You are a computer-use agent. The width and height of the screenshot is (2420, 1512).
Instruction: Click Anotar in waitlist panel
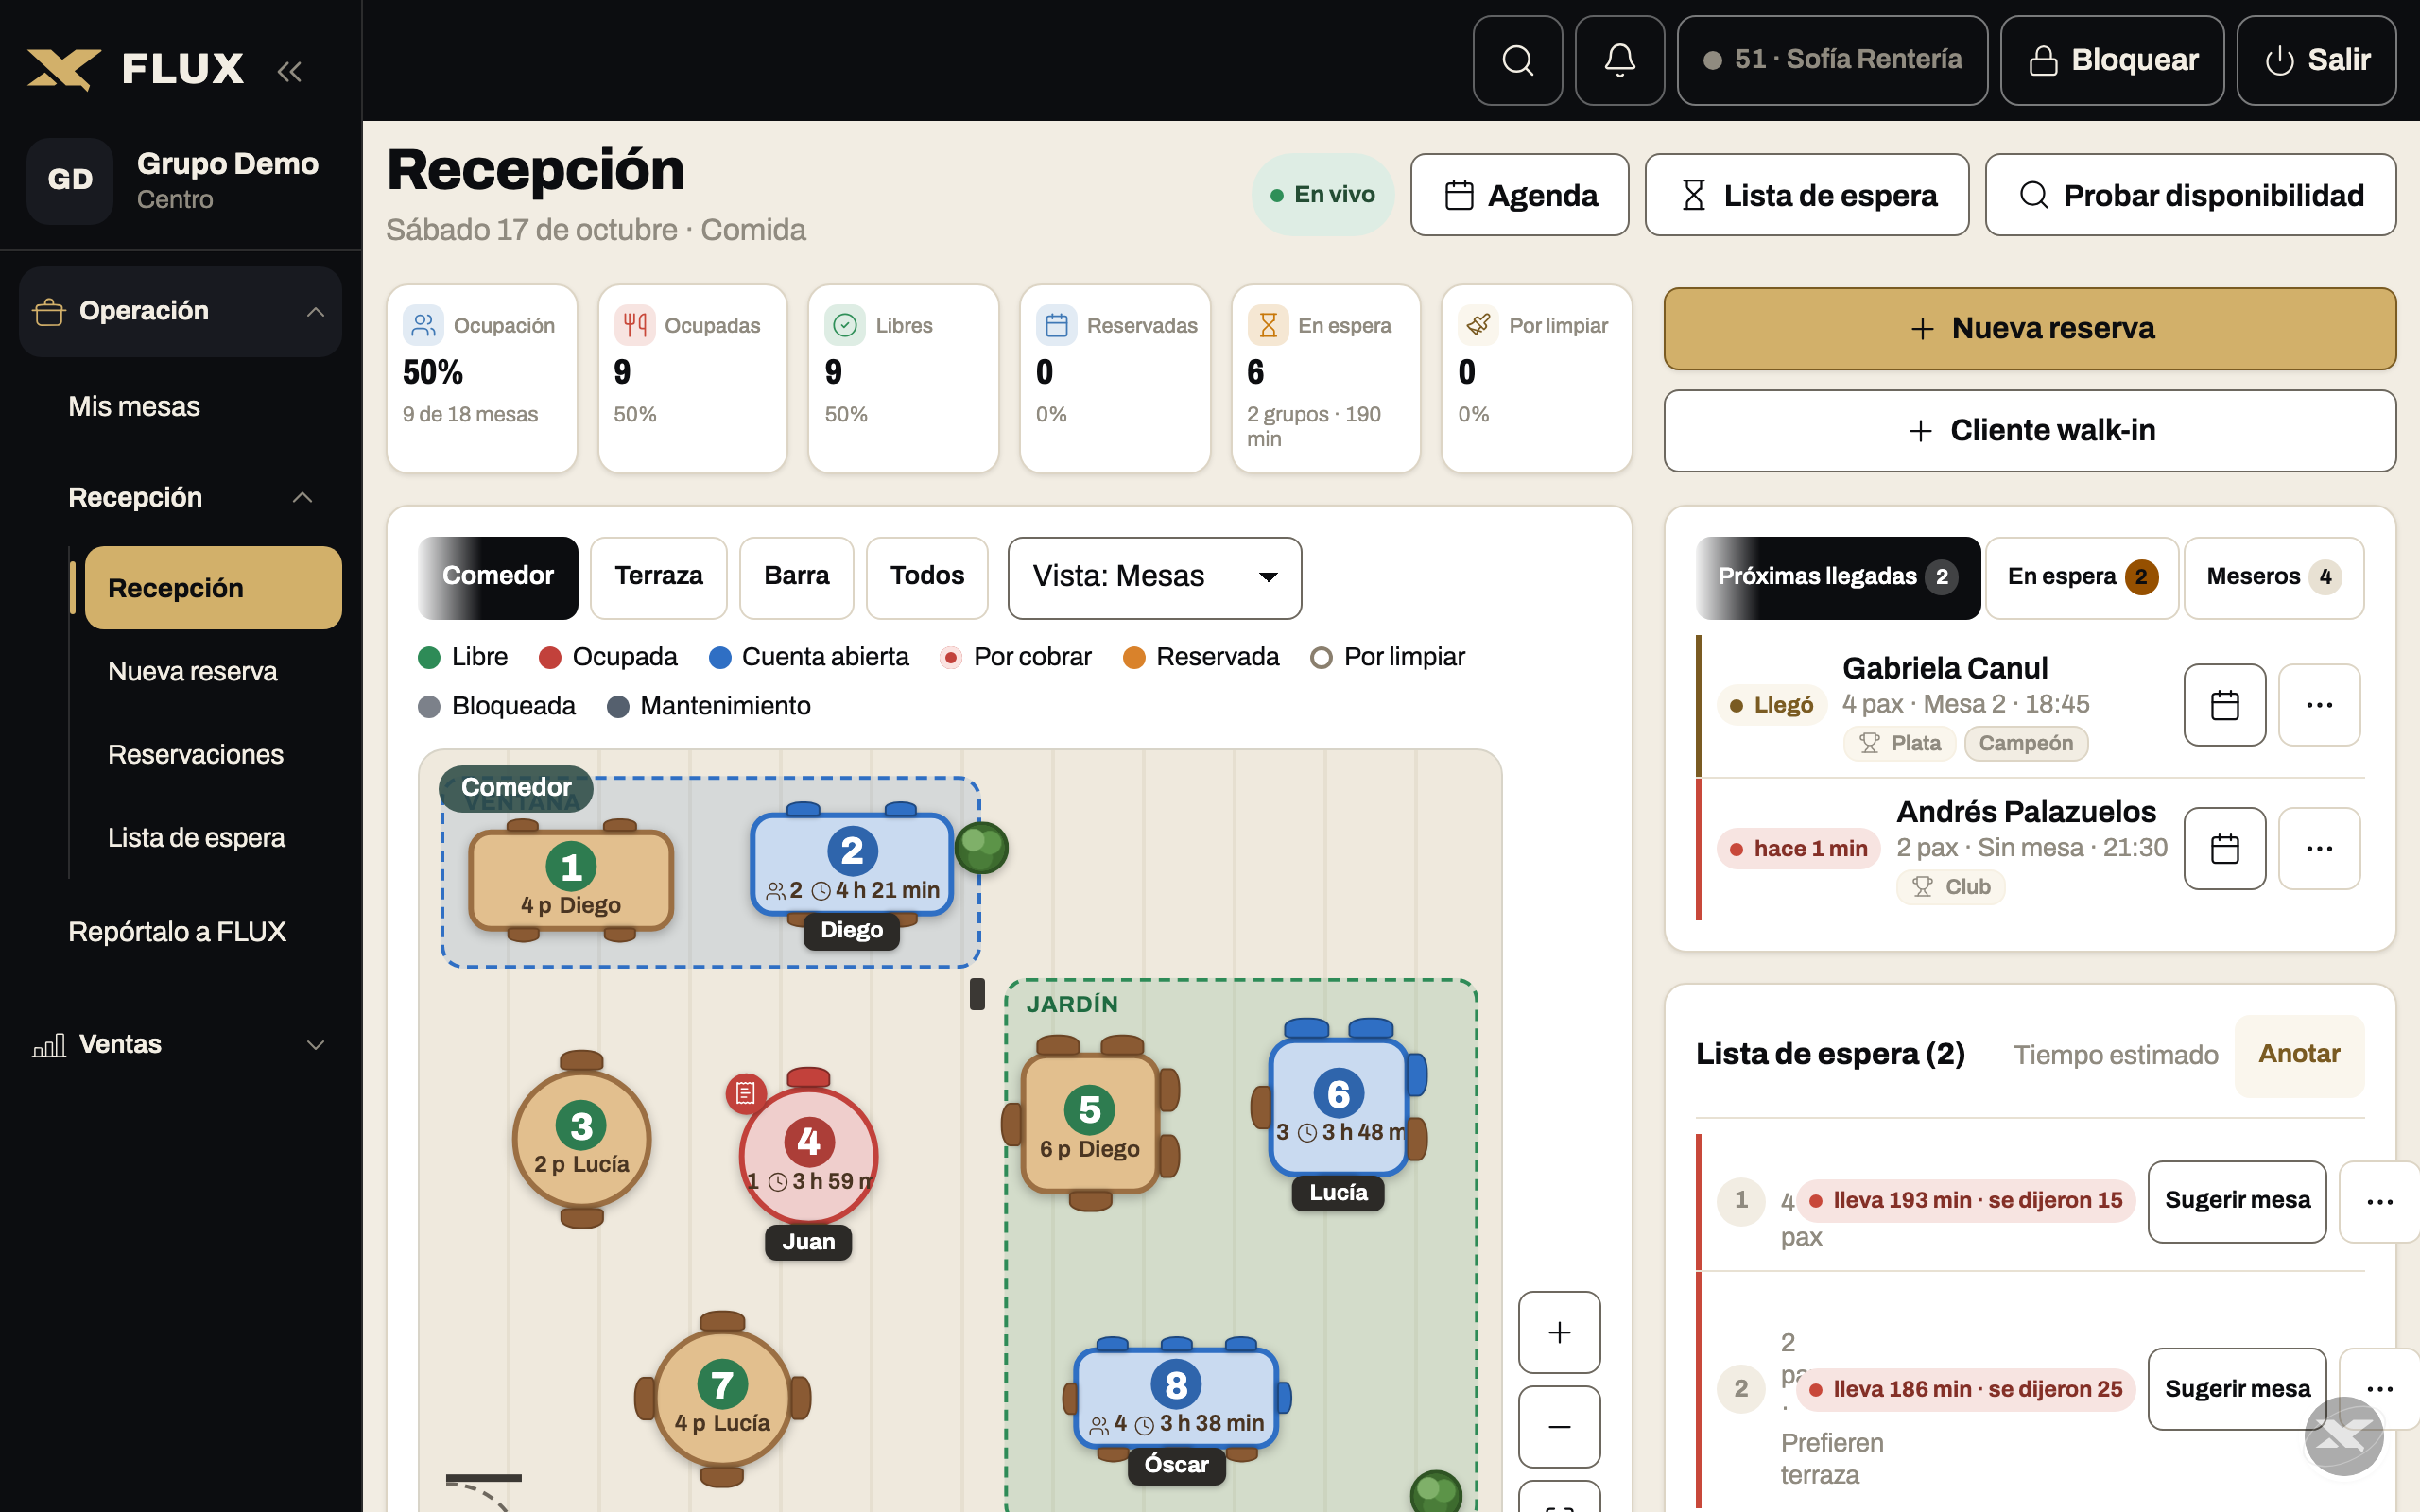click(2299, 1055)
